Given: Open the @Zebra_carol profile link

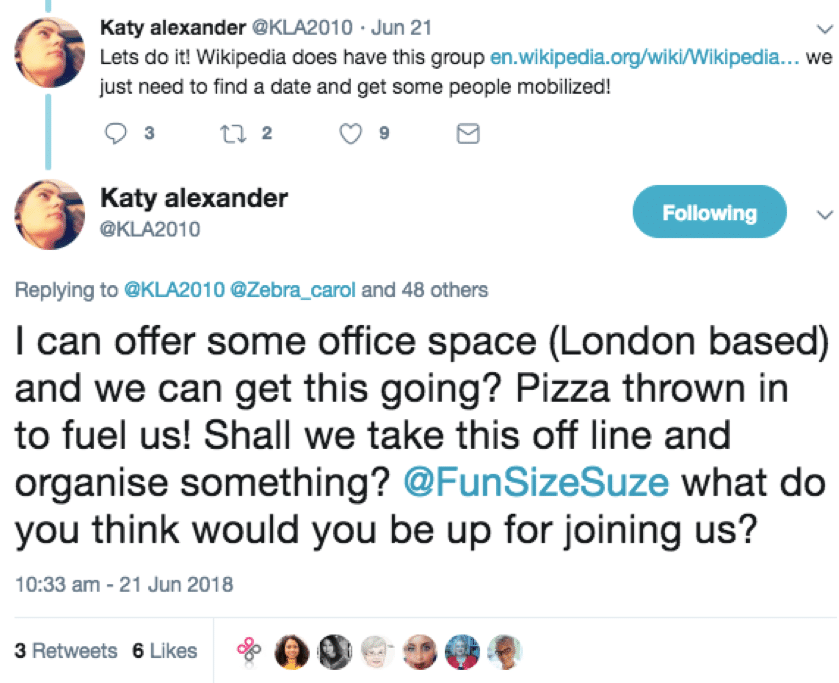Looking at the screenshot, I should (292, 290).
